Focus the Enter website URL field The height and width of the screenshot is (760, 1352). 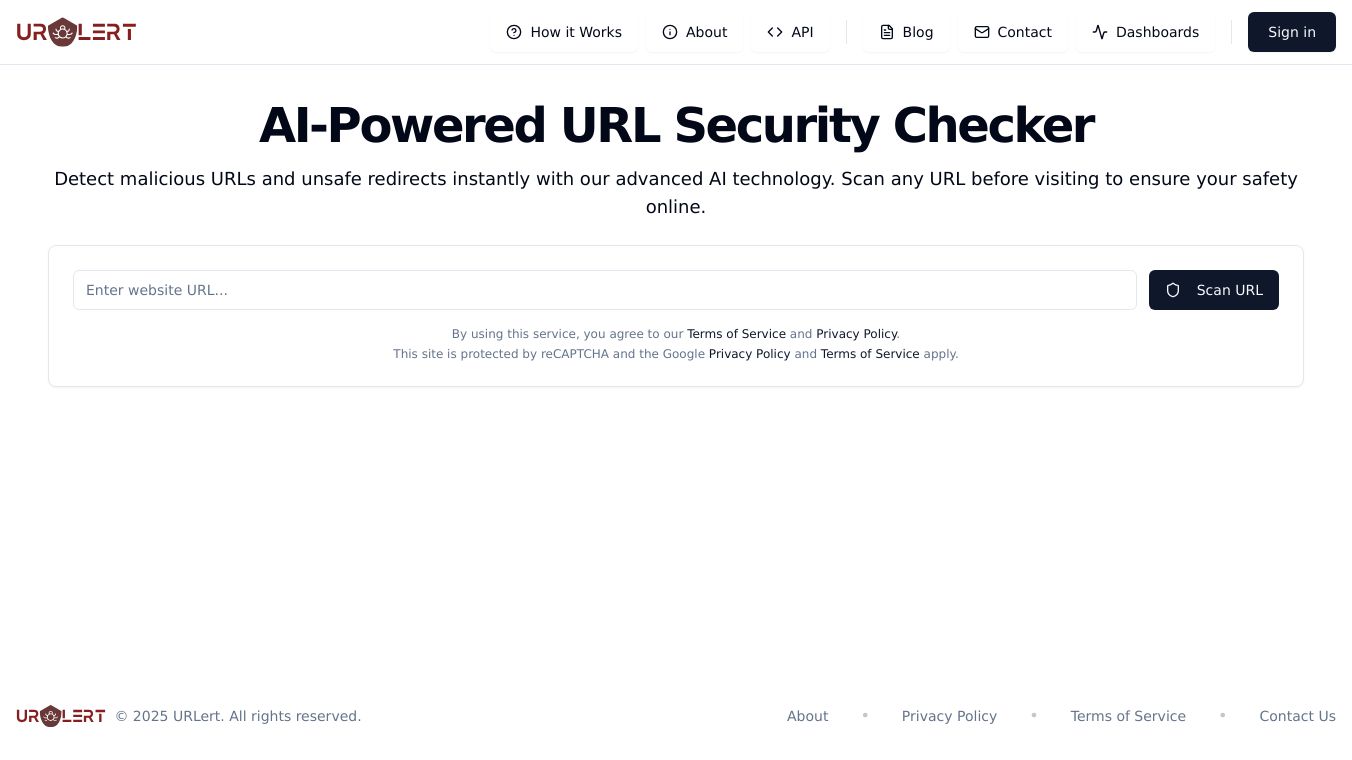pyautogui.click(x=604, y=290)
